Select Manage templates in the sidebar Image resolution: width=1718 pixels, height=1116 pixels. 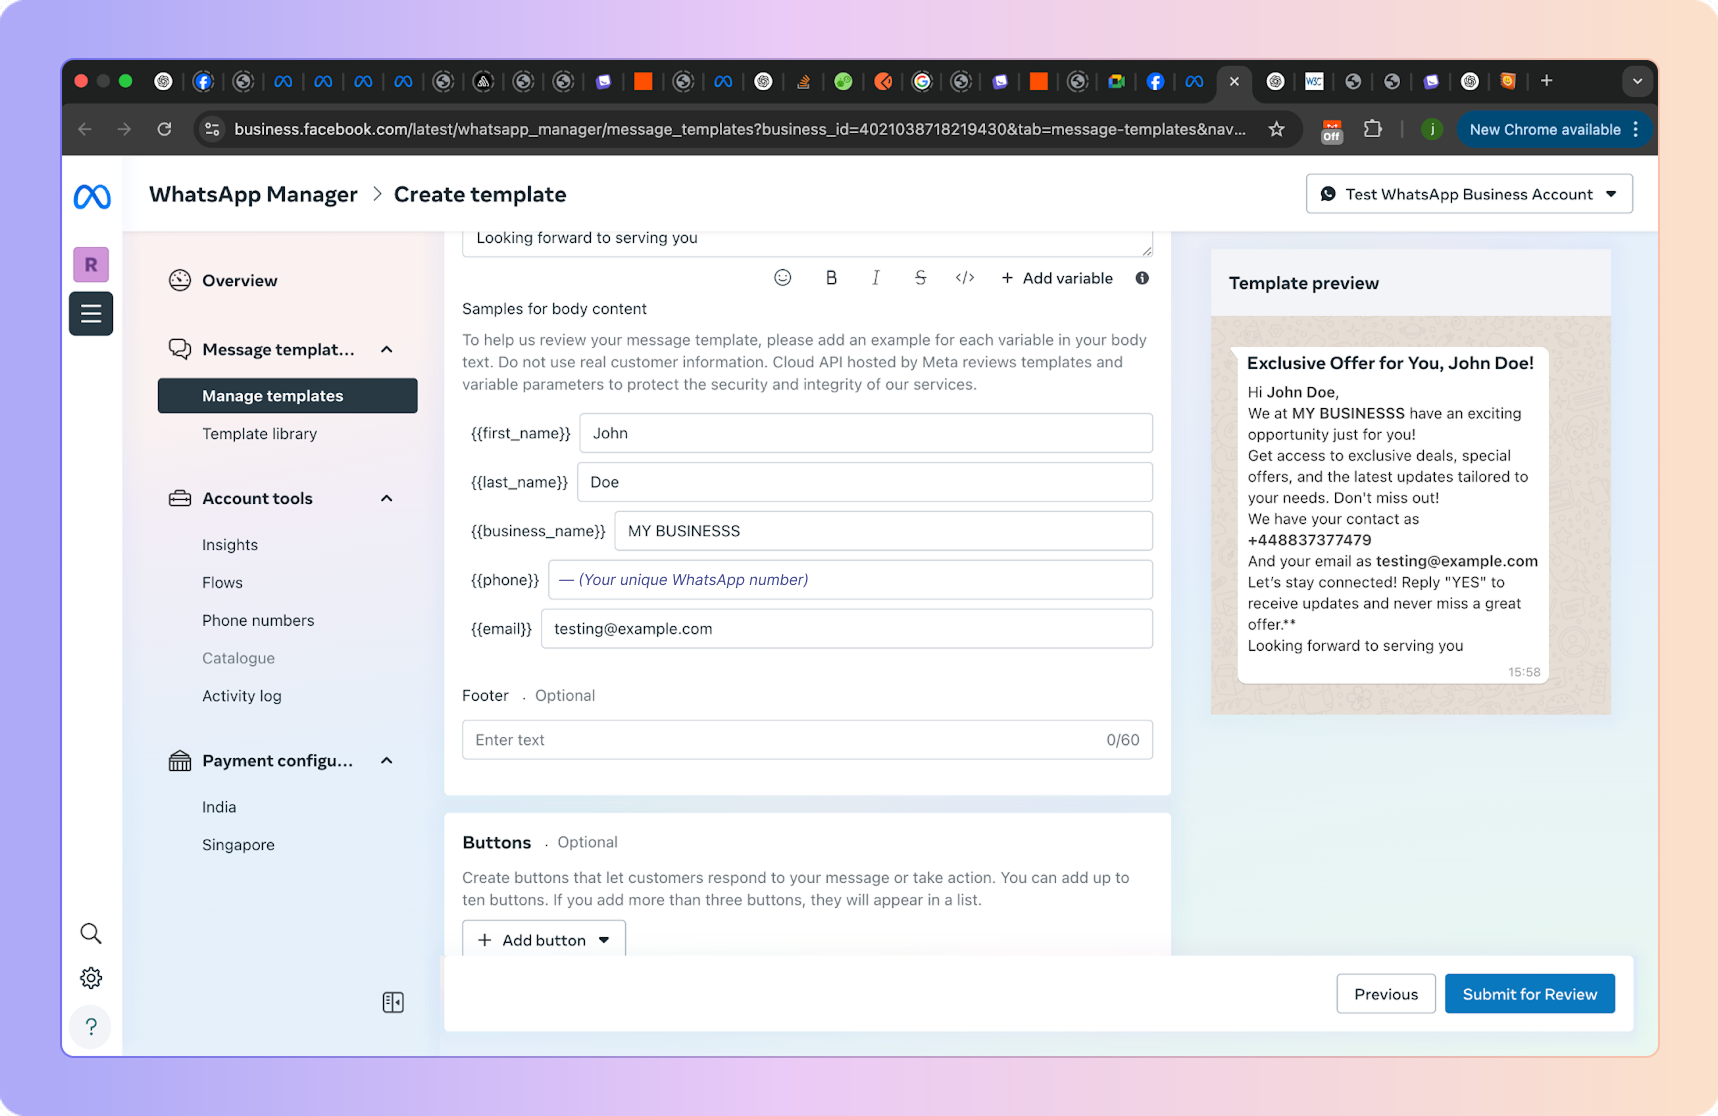coord(288,396)
